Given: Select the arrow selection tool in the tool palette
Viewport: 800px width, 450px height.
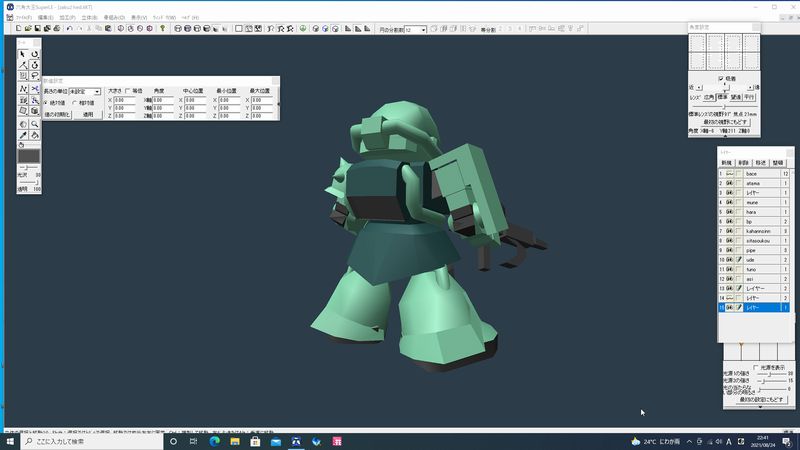Looking at the screenshot, I should 22,54.
